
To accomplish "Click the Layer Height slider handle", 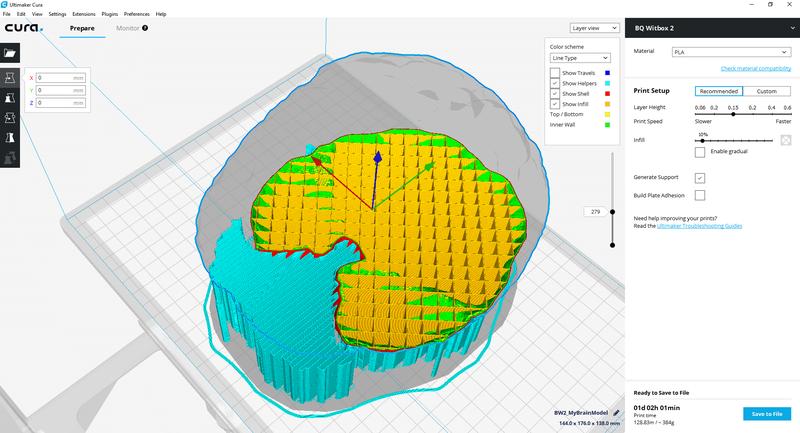I will pos(733,114).
